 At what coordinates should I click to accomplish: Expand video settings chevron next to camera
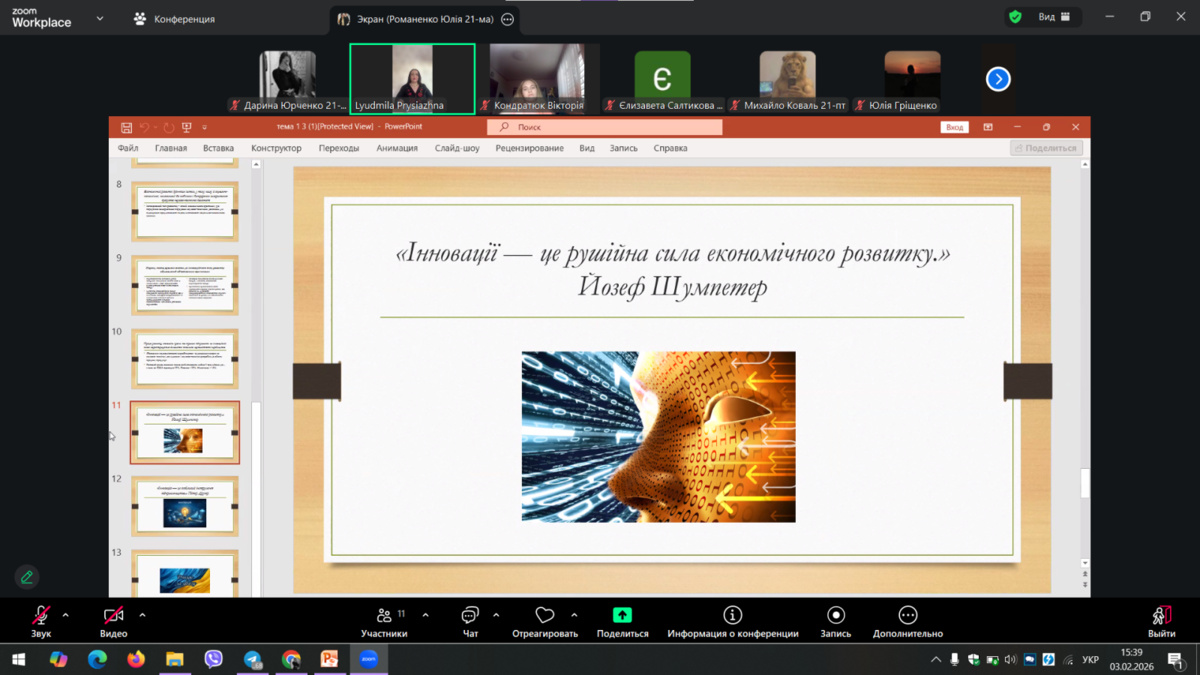142,615
